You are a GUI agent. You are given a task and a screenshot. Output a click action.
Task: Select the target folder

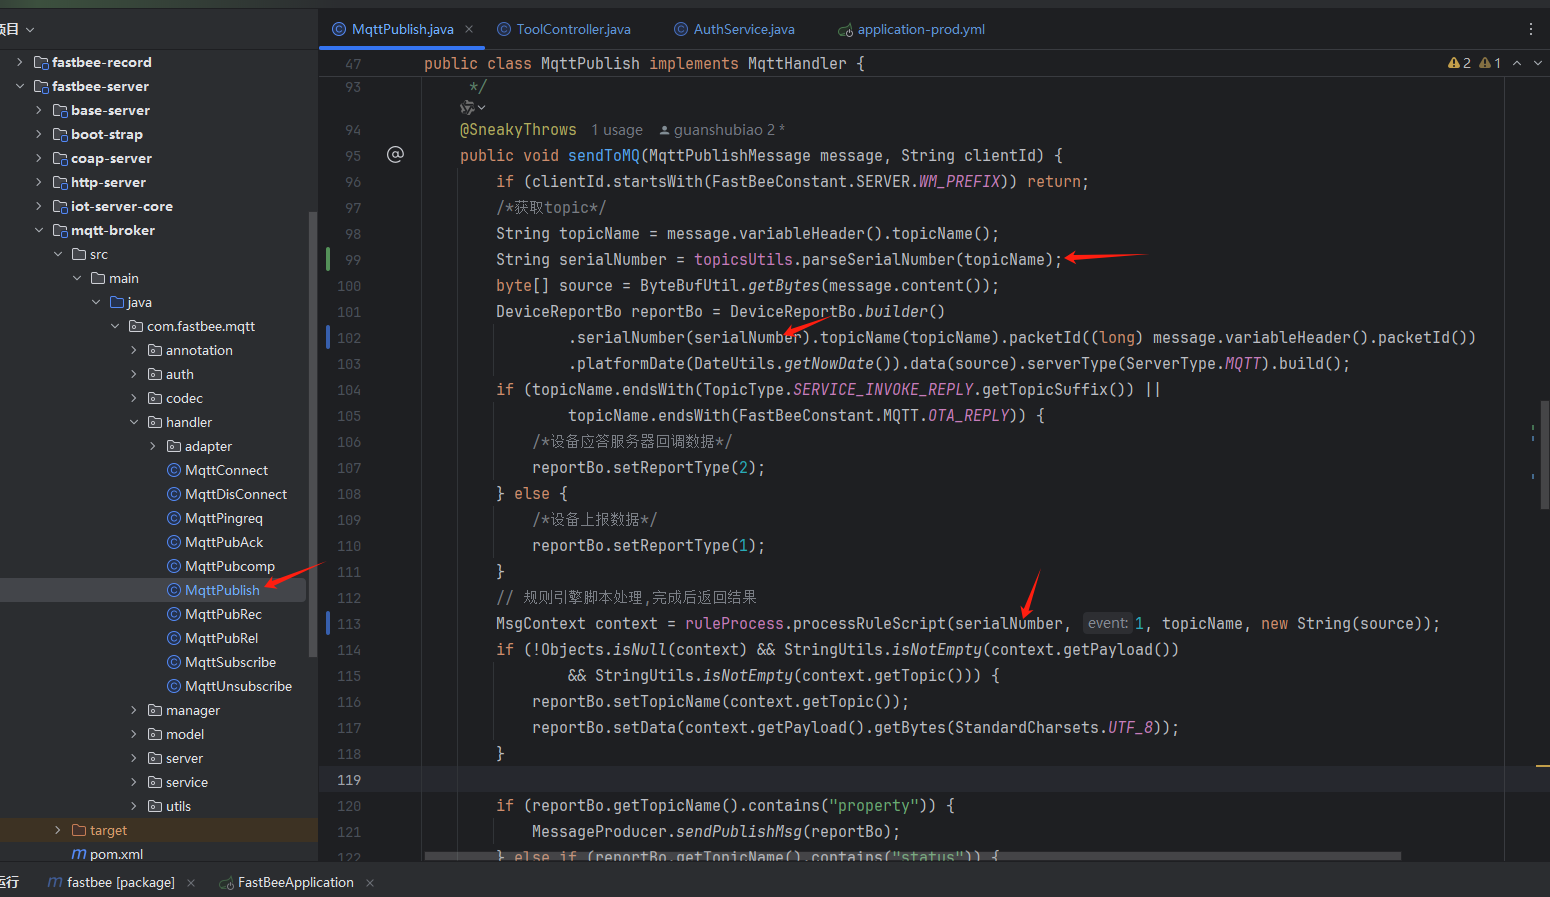tap(99, 830)
